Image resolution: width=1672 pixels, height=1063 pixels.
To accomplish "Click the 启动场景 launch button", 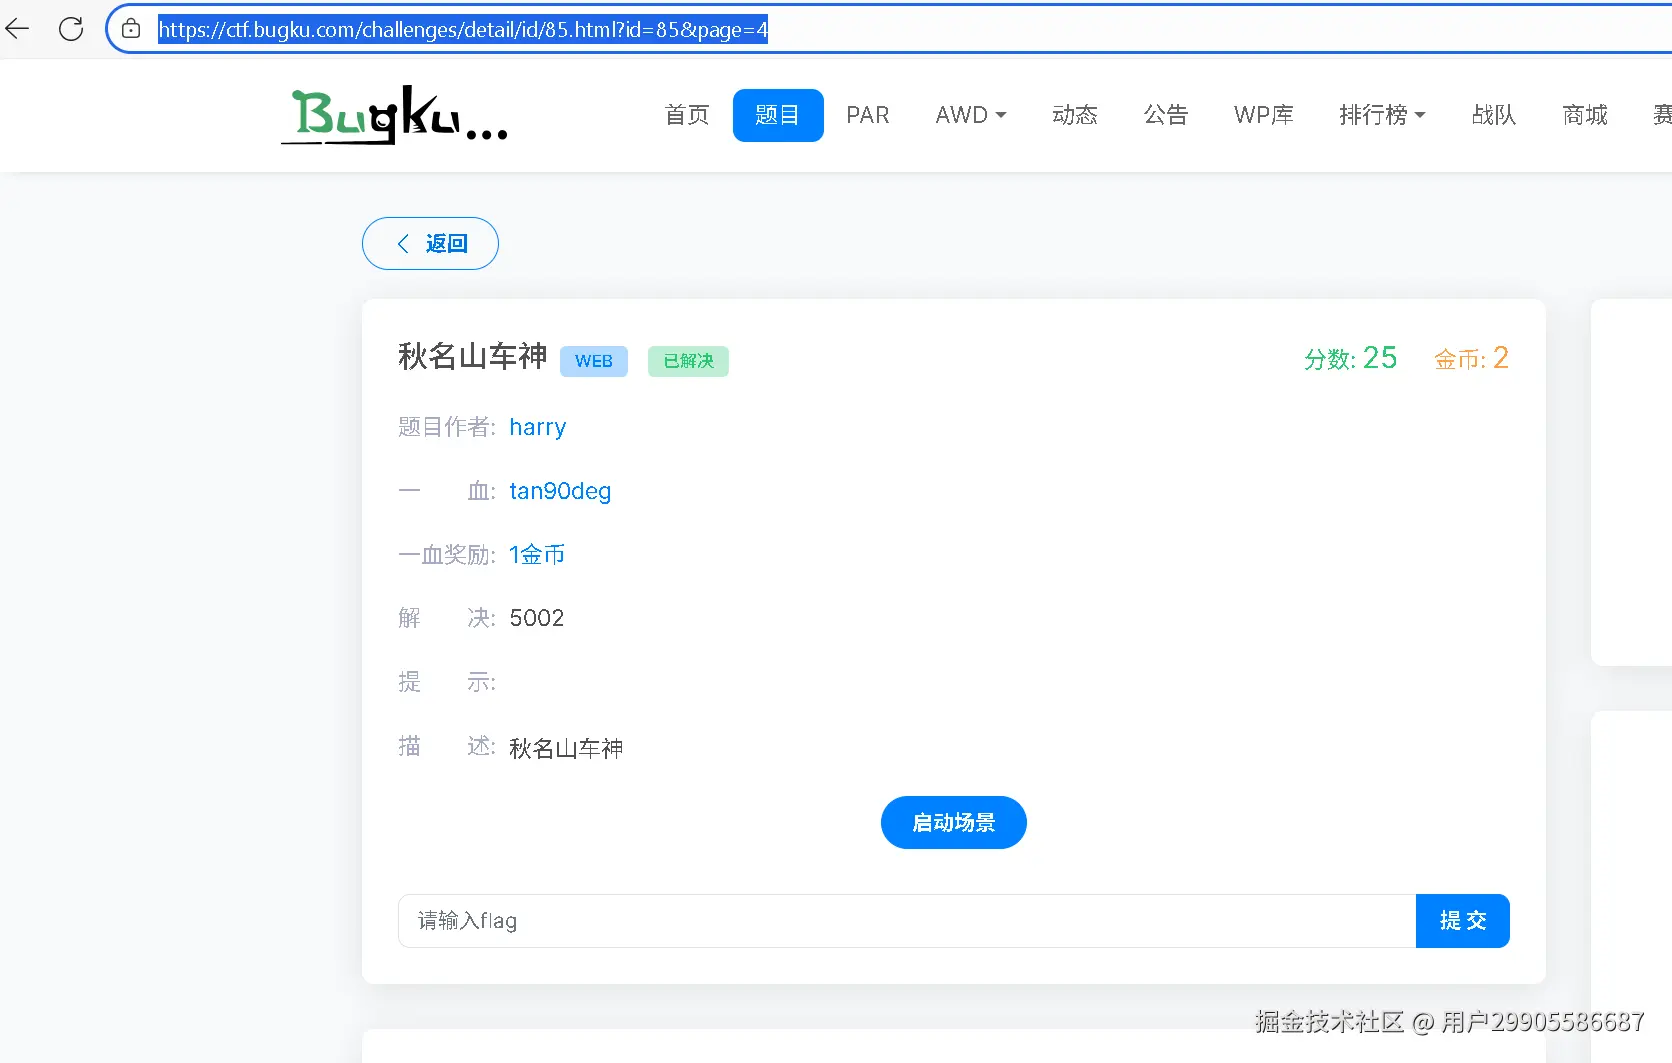I will pyautogui.click(x=954, y=822).
